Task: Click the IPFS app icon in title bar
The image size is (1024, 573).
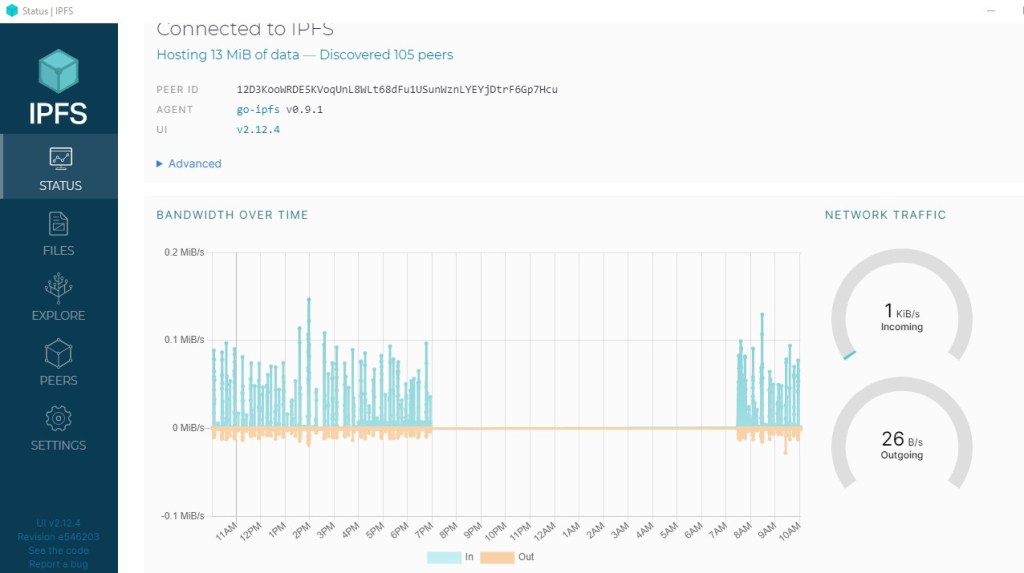Action: coord(12,11)
